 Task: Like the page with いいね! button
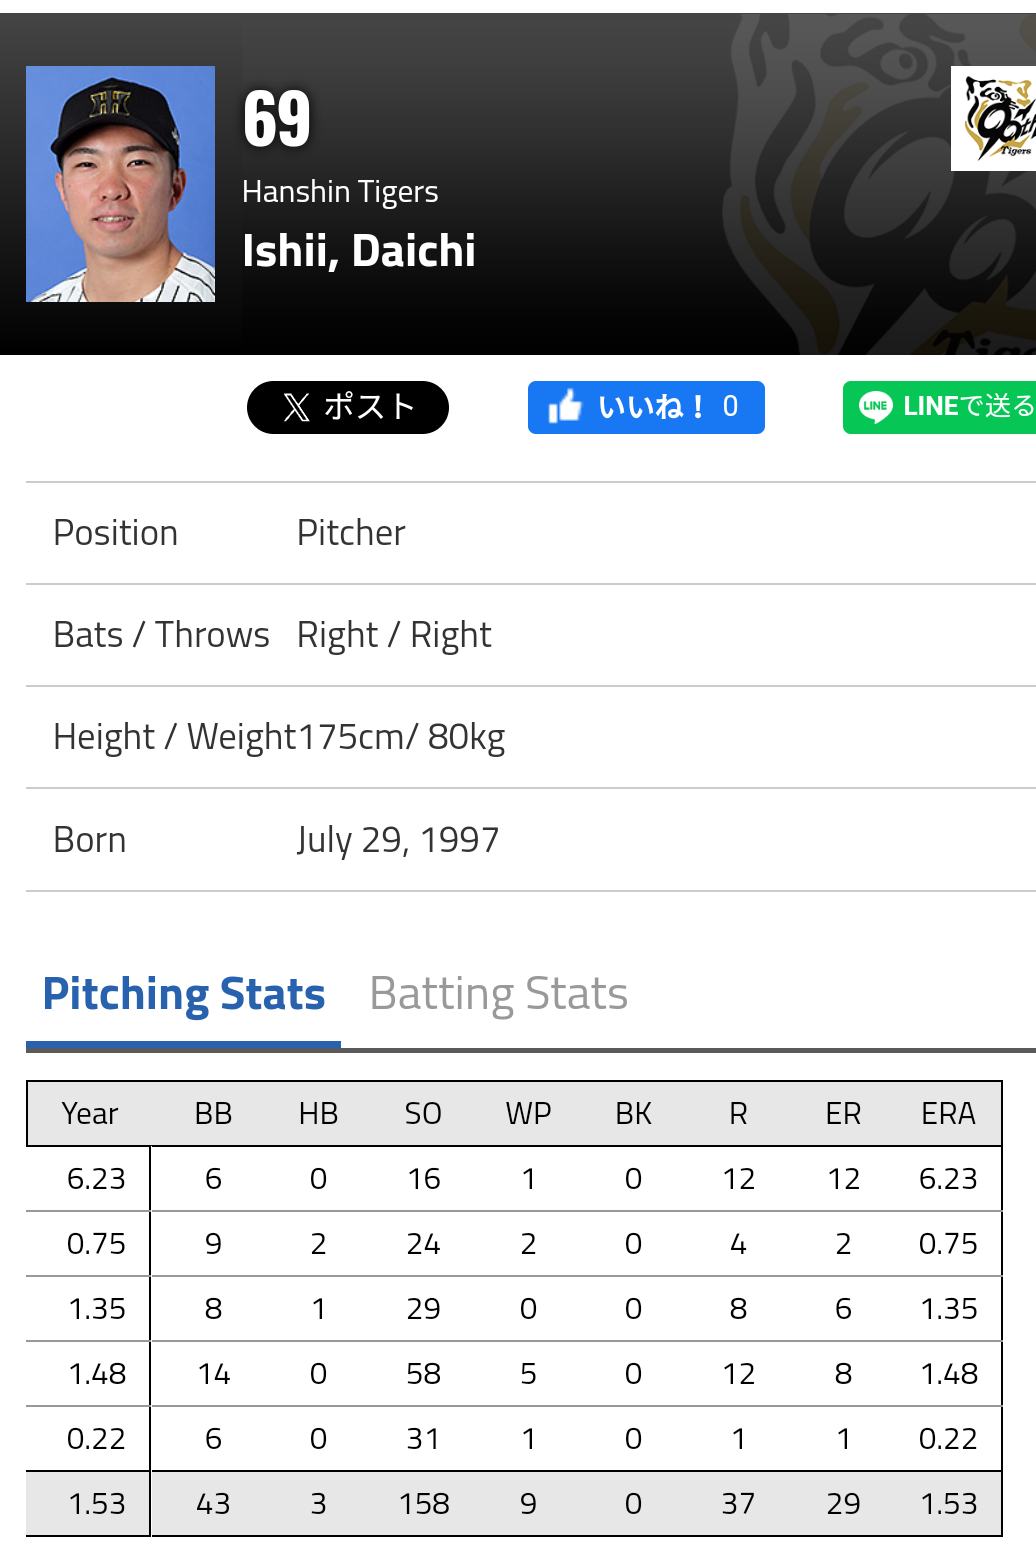click(x=646, y=407)
